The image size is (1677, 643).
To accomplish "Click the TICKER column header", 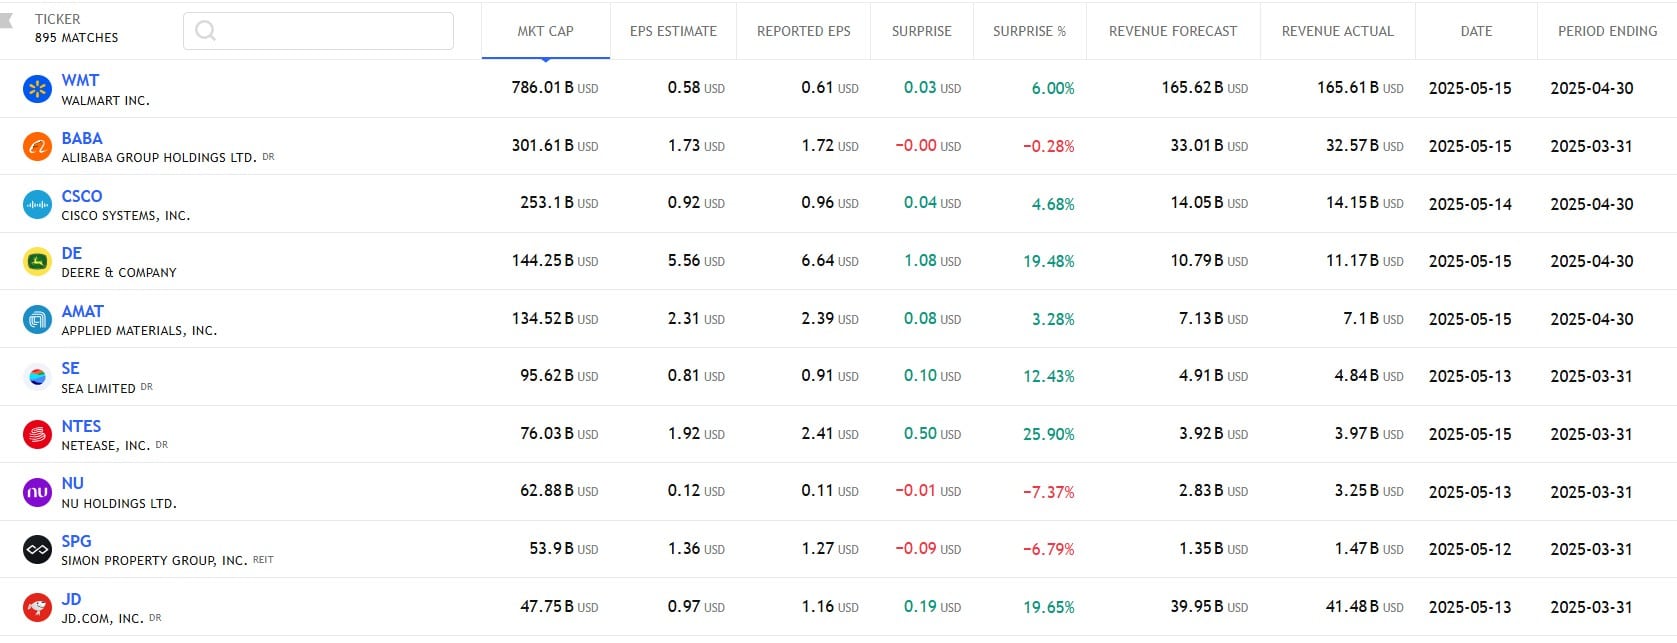I will click(58, 19).
